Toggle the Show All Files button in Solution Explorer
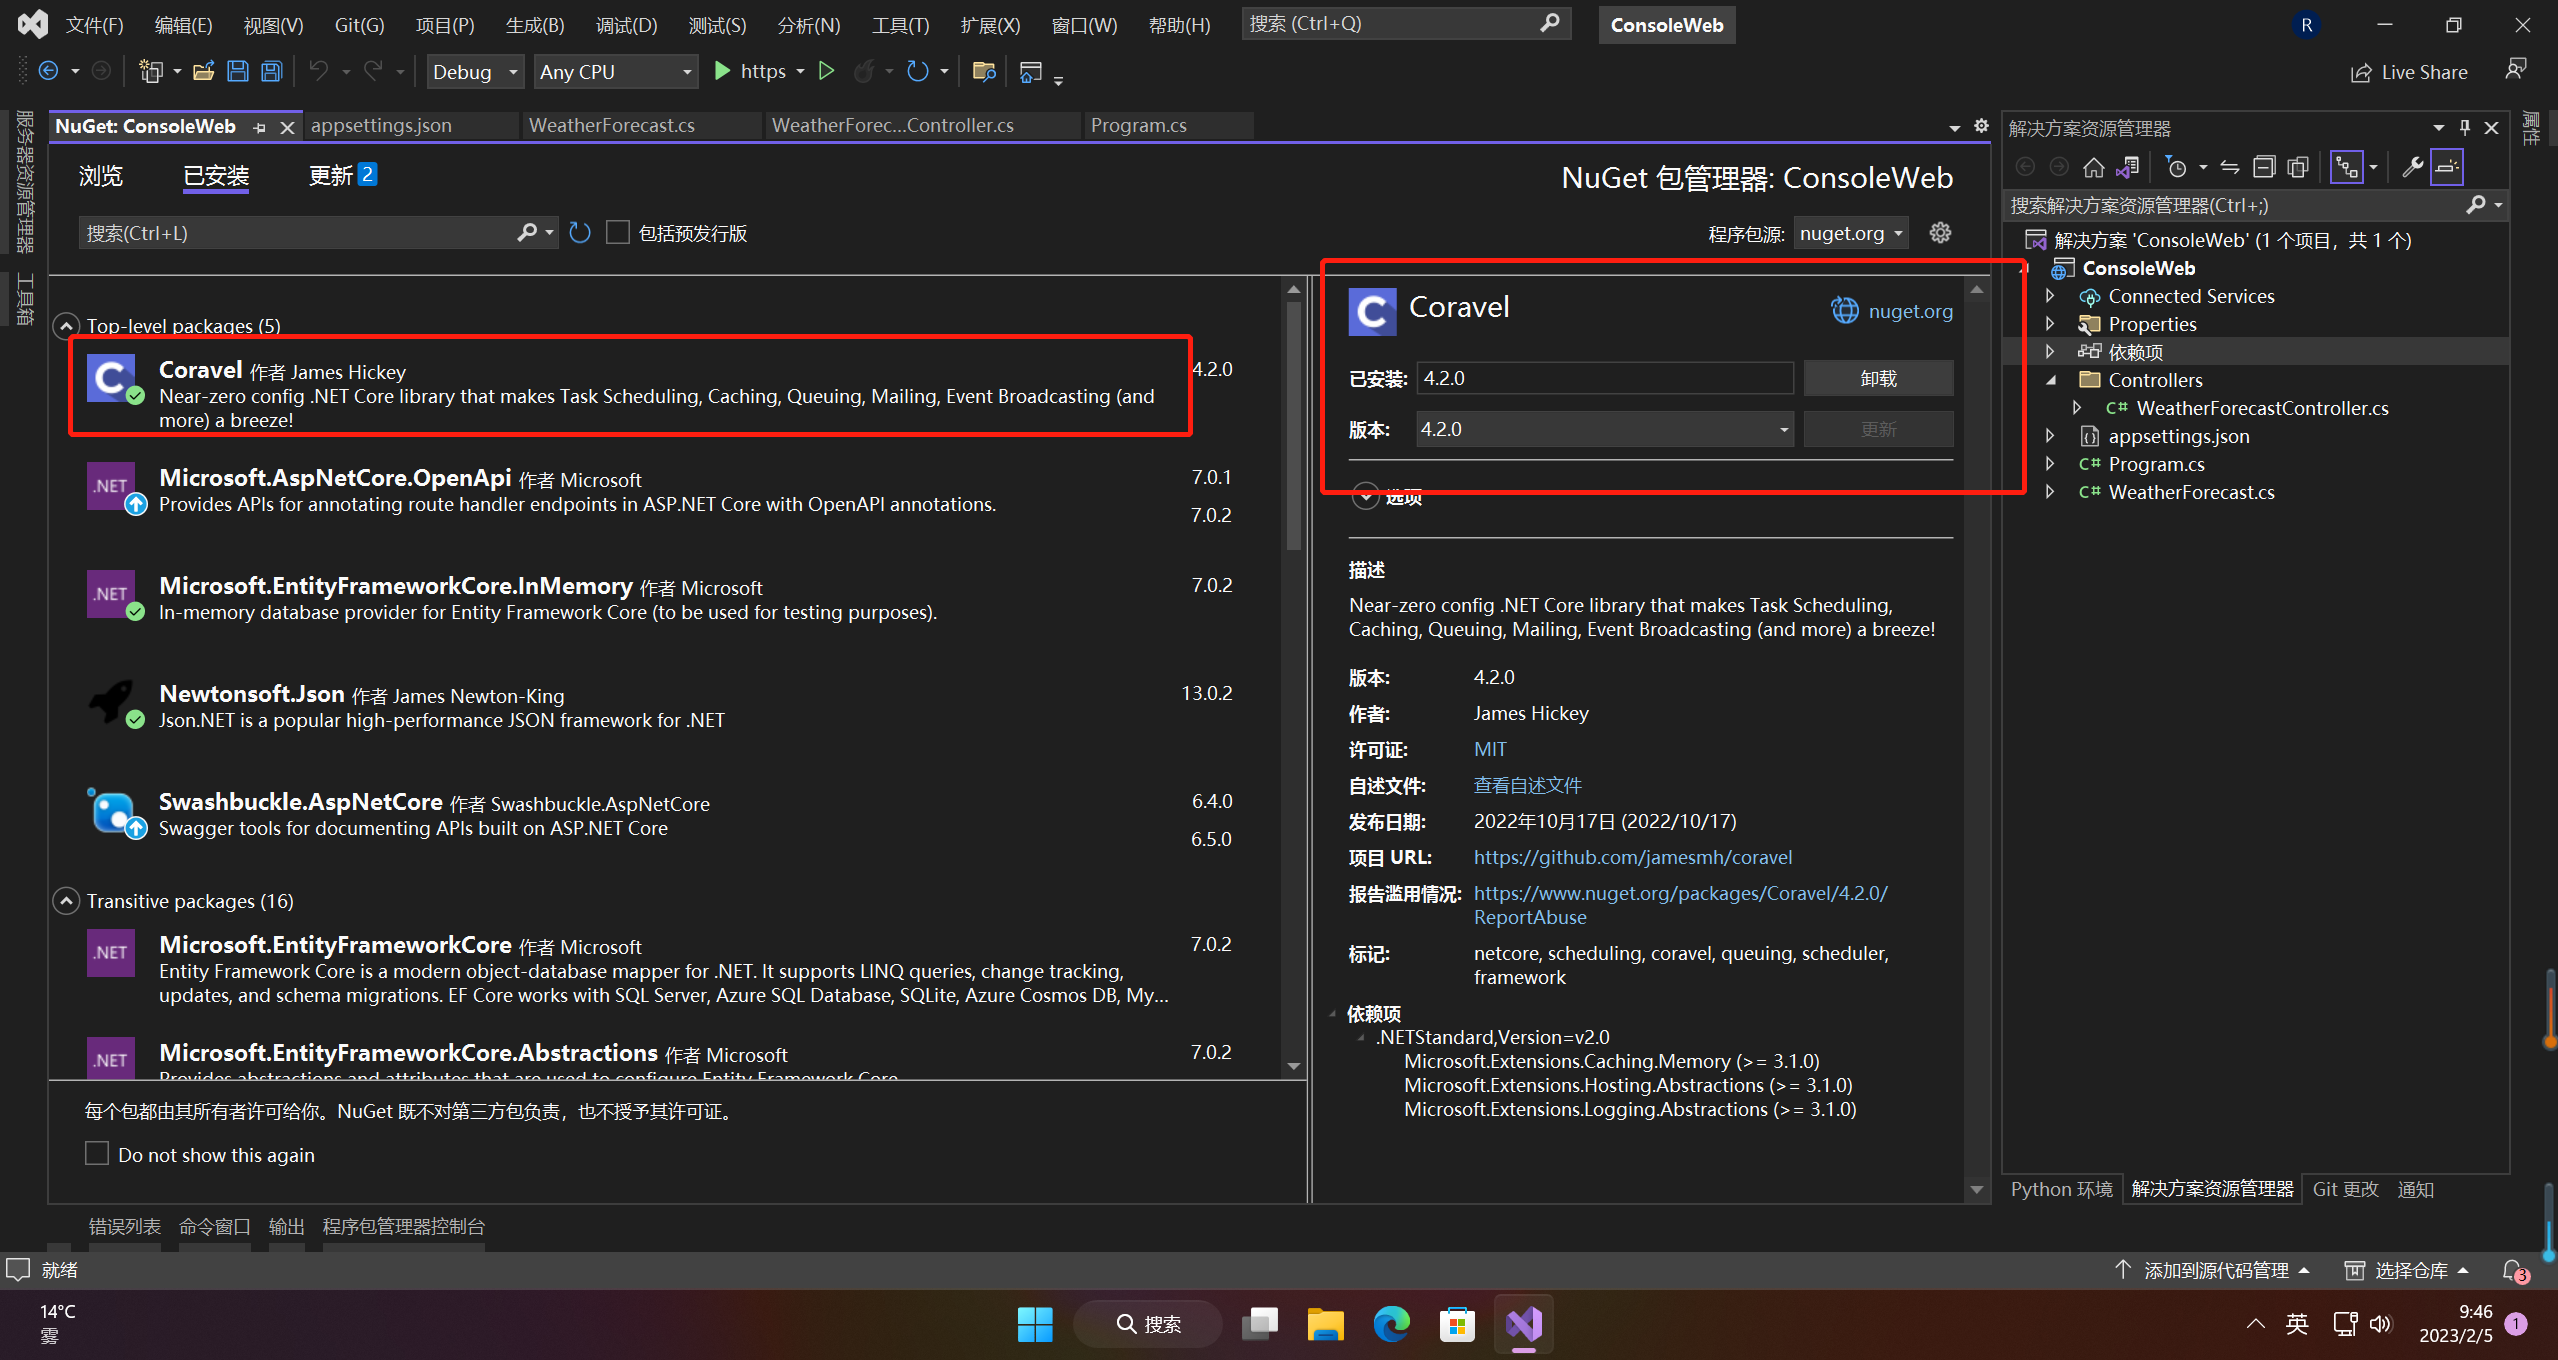The width and height of the screenshot is (2558, 1360). [x=2298, y=167]
